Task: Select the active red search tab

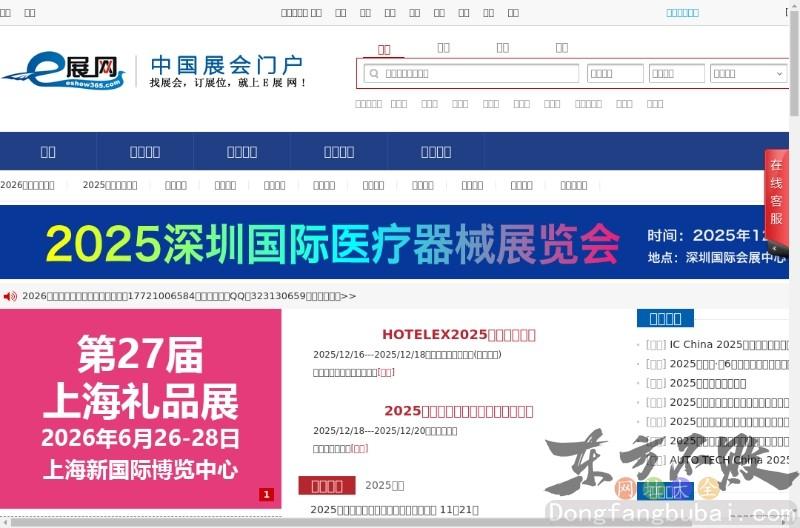Action: pyautogui.click(x=384, y=49)
